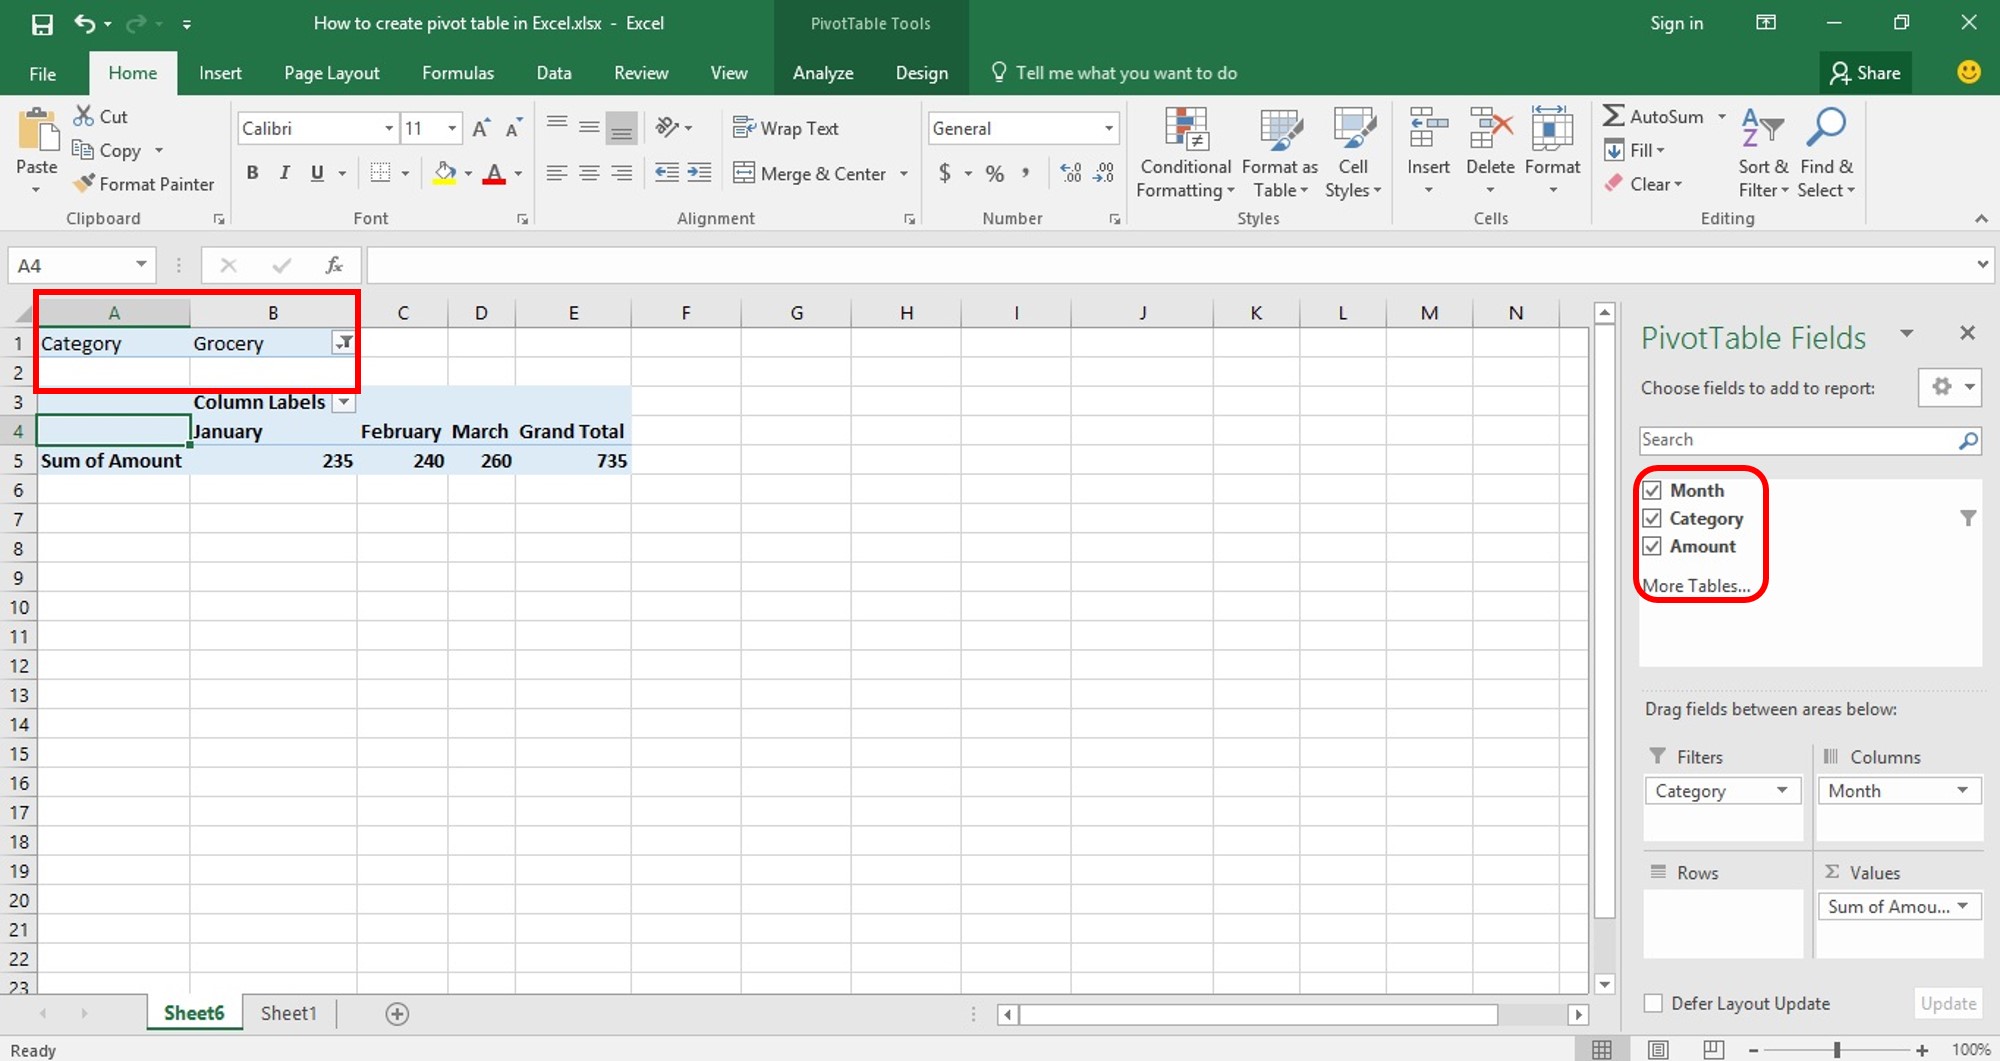Select the Format Painter tool
The width and height of the screenshot is (2000, 1061).
tap(143, 184)
